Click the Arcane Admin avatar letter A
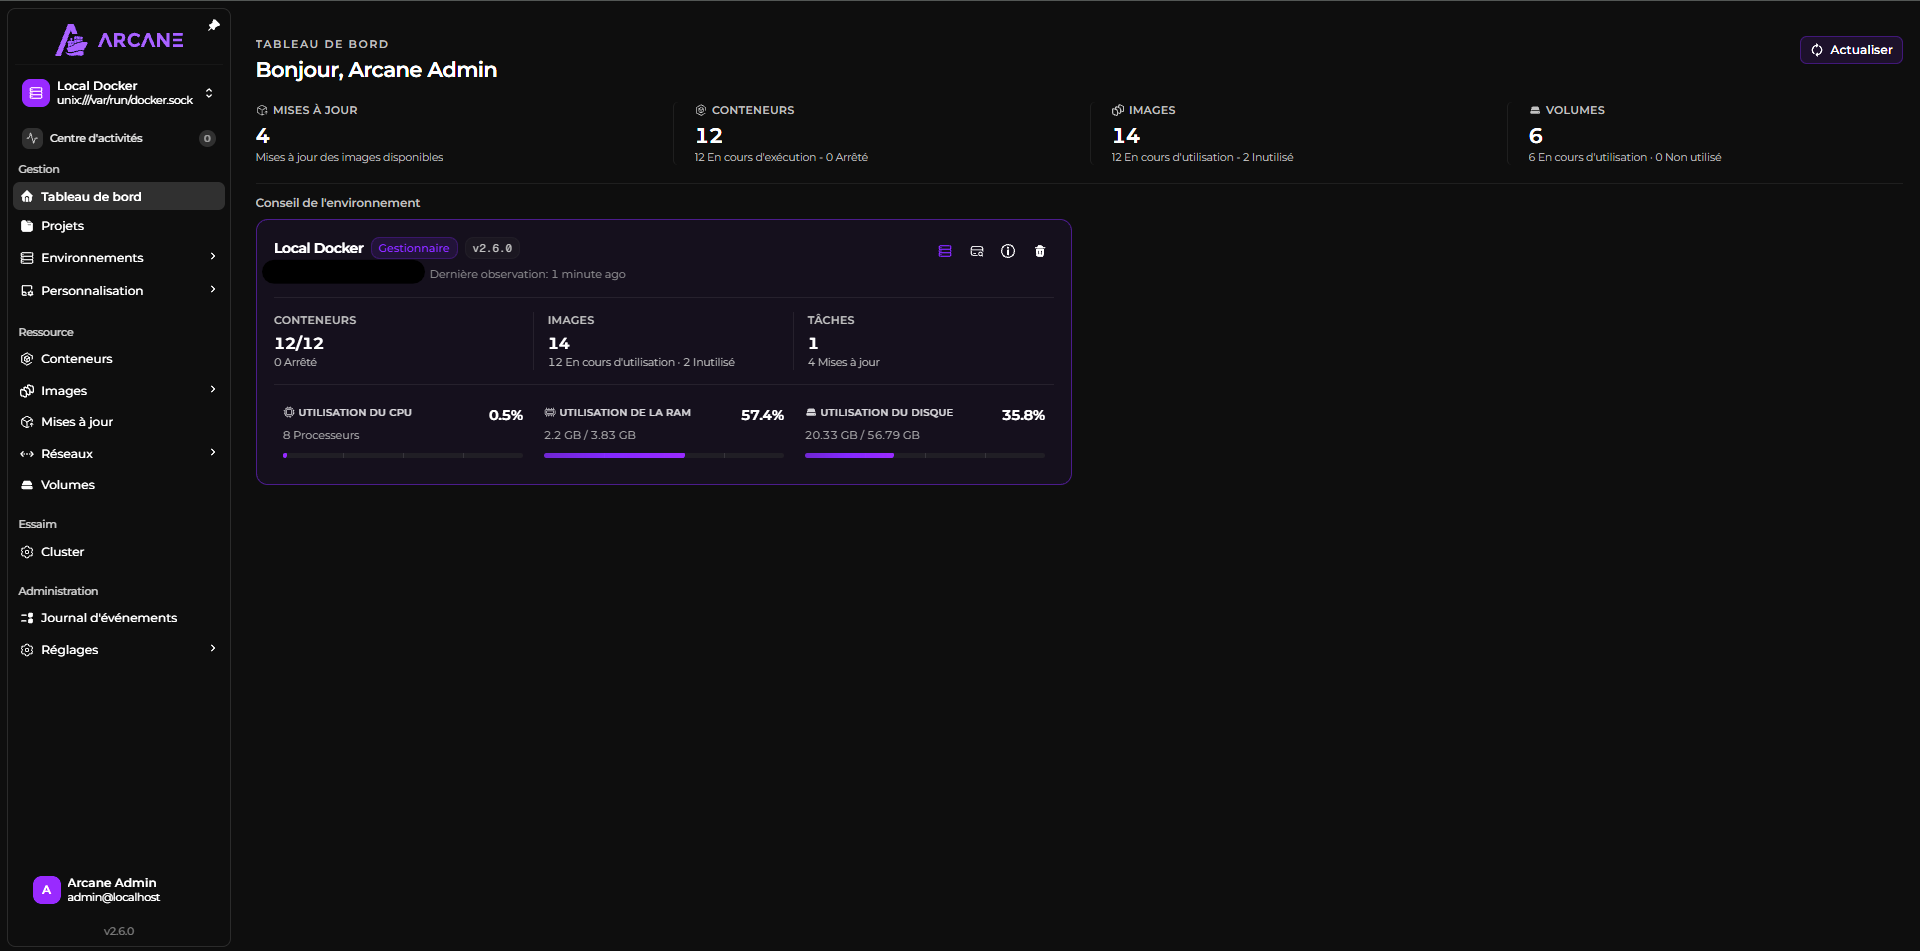The height and width of the screenshot is (951, 1920). (47, 890)
